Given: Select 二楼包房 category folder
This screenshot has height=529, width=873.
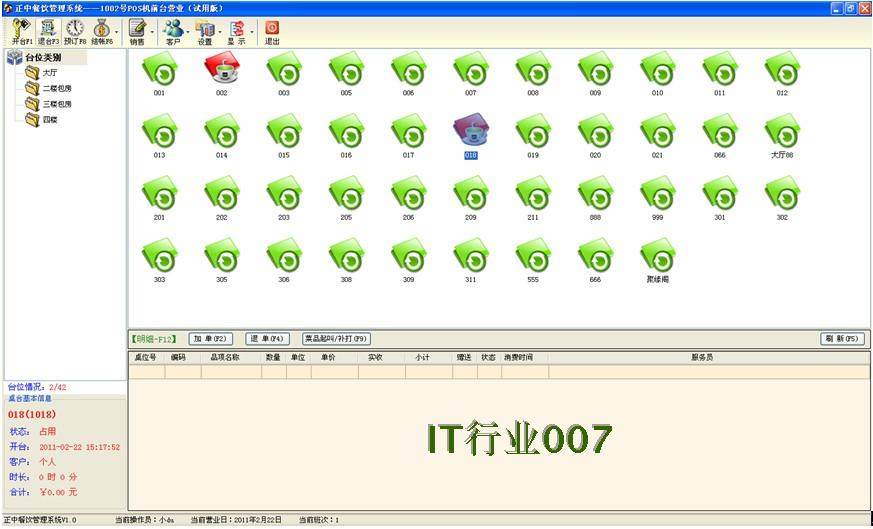Looking at the screenshot, I should [55, 88].
